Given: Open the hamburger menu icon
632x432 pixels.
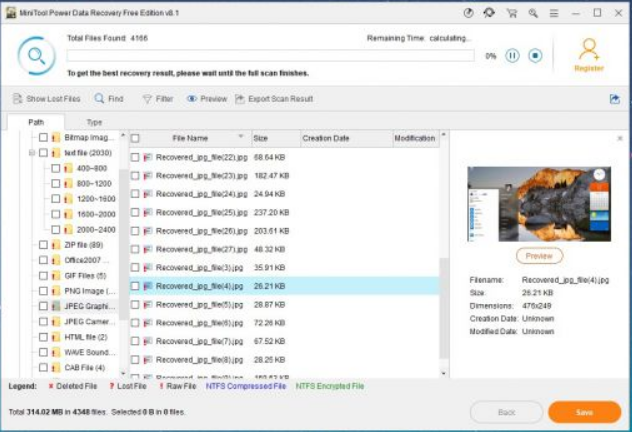Looking at the screenshot, I should pyautogui.click(x=554, y=13).
